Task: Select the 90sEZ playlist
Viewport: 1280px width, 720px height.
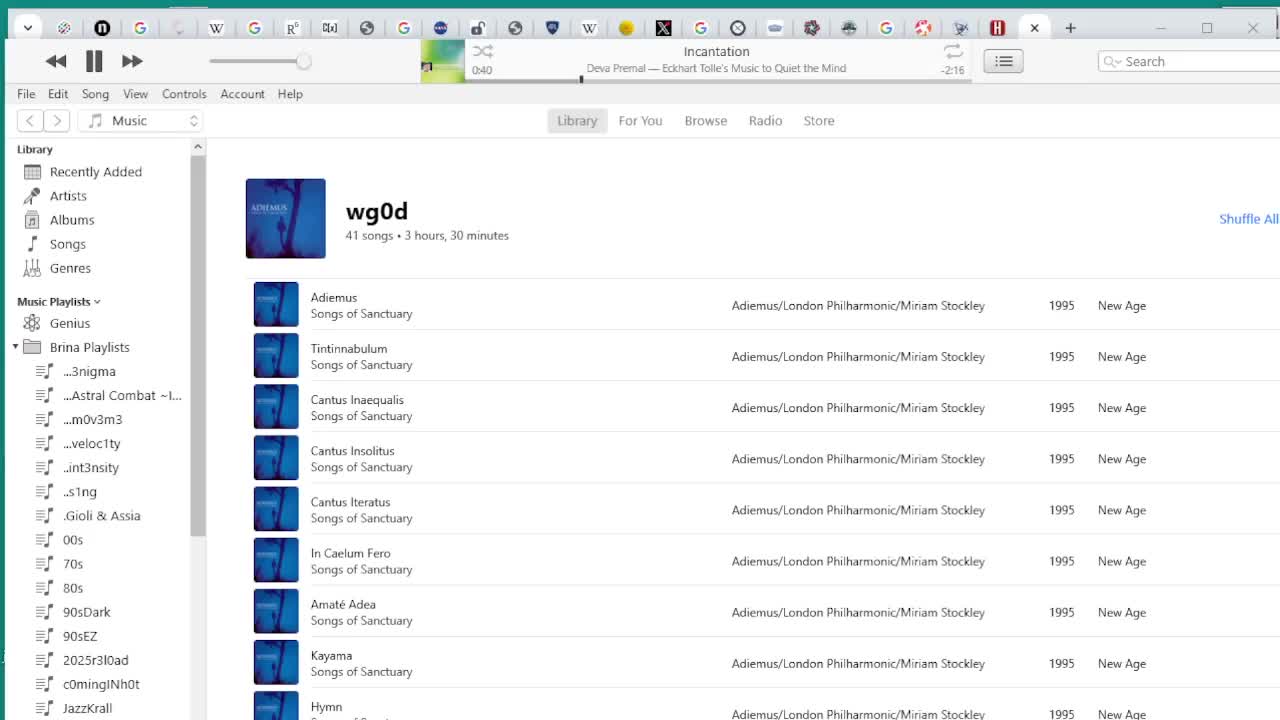Action: click(80, 636)
